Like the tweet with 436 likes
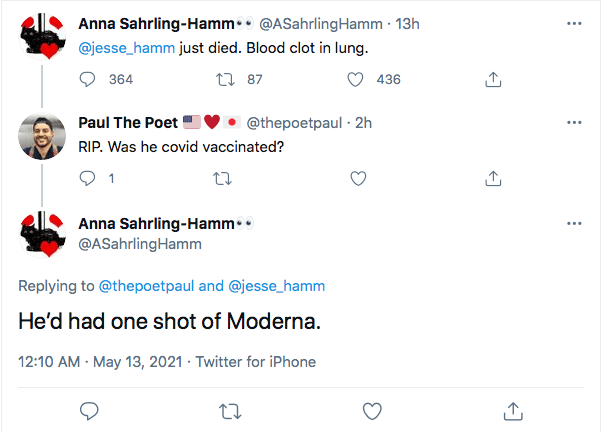 pos(358,79)
